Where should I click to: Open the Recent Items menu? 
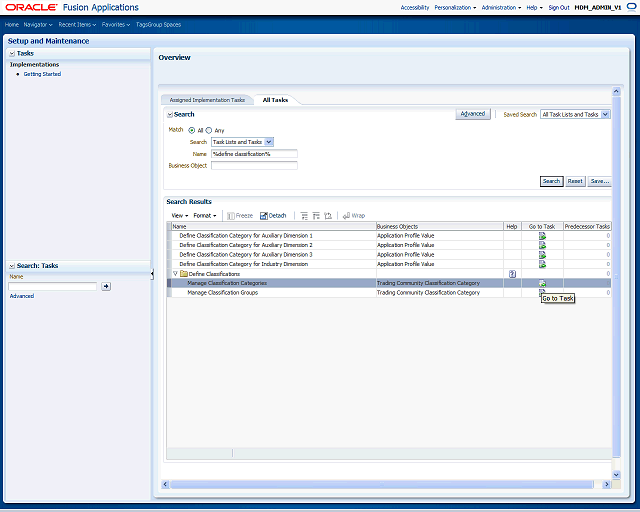pos(77,24)
